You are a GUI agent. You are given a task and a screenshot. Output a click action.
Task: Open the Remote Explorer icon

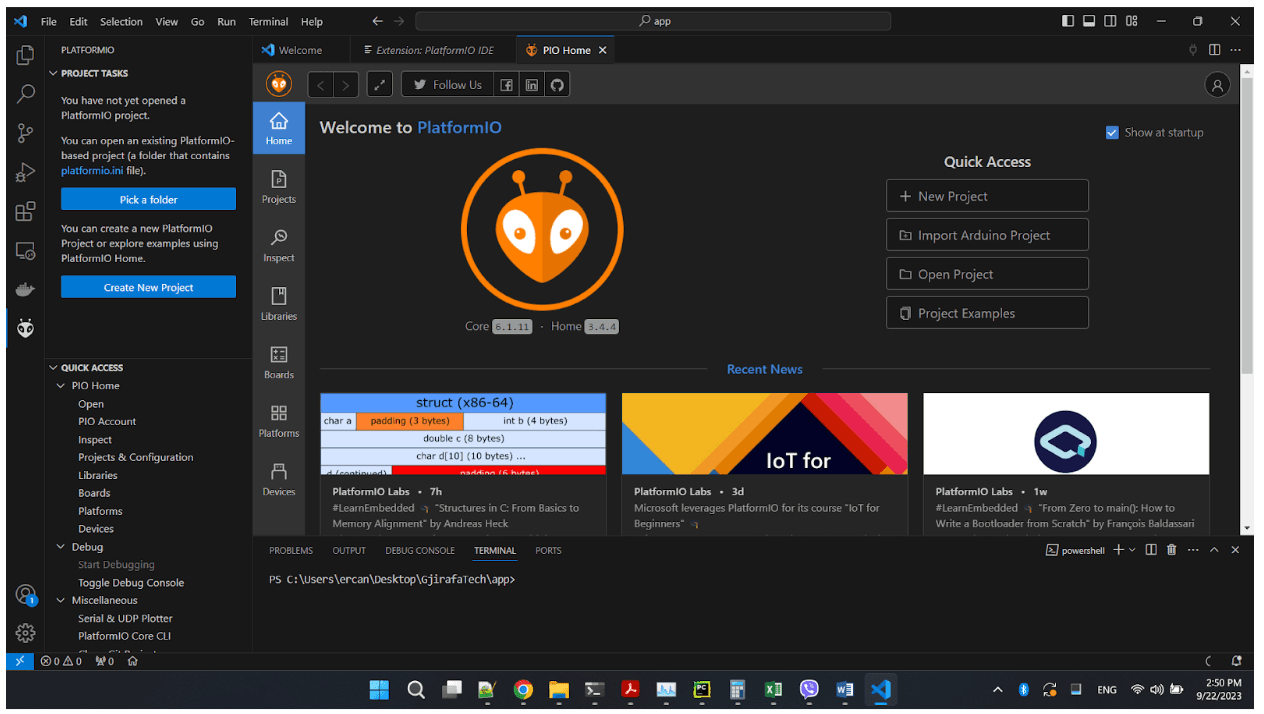click(x=26, y=250)
